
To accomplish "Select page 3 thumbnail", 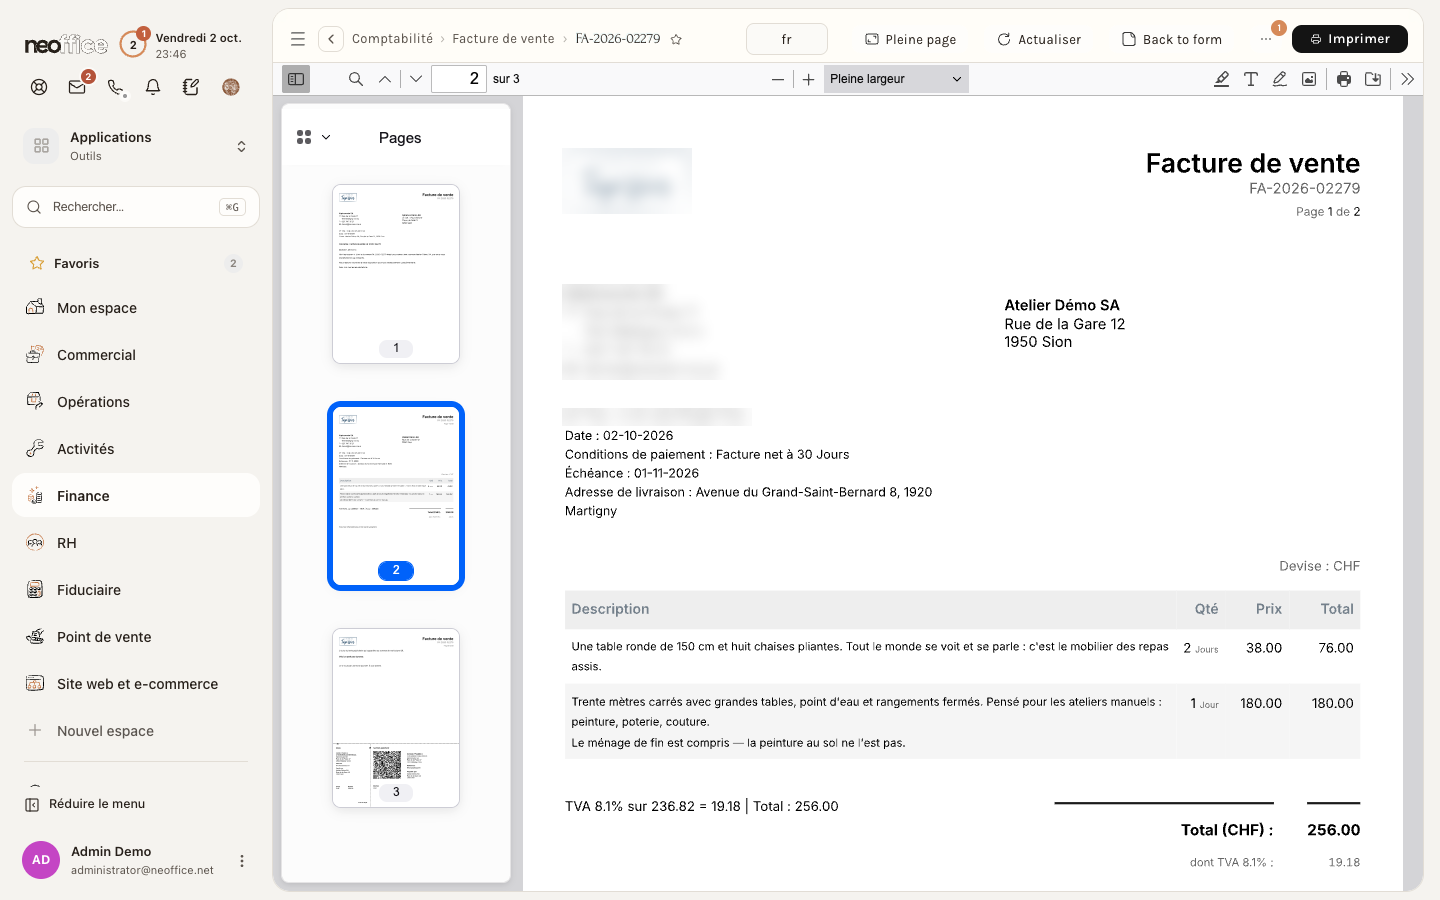I will [396, 718].
